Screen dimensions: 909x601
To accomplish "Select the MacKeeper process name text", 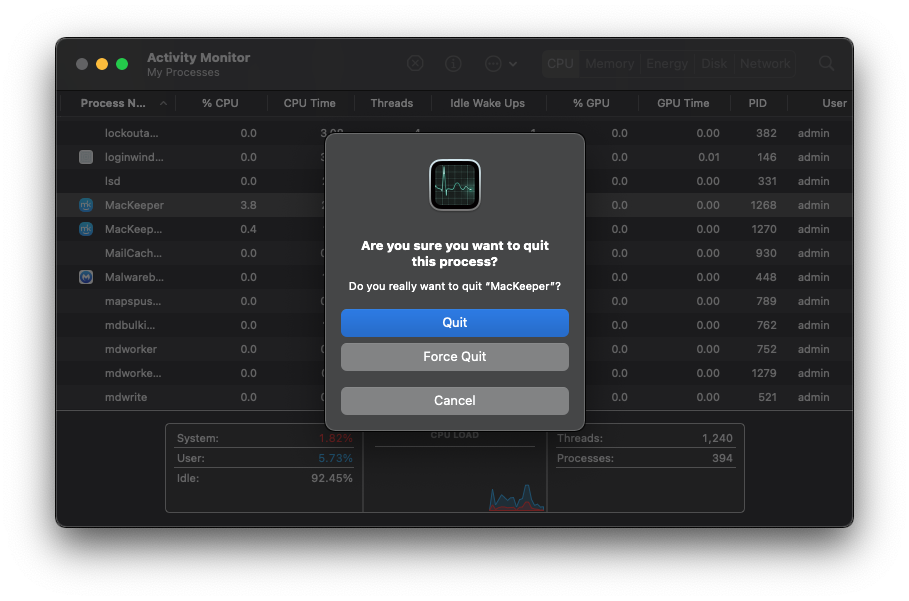I will point(134,205).
